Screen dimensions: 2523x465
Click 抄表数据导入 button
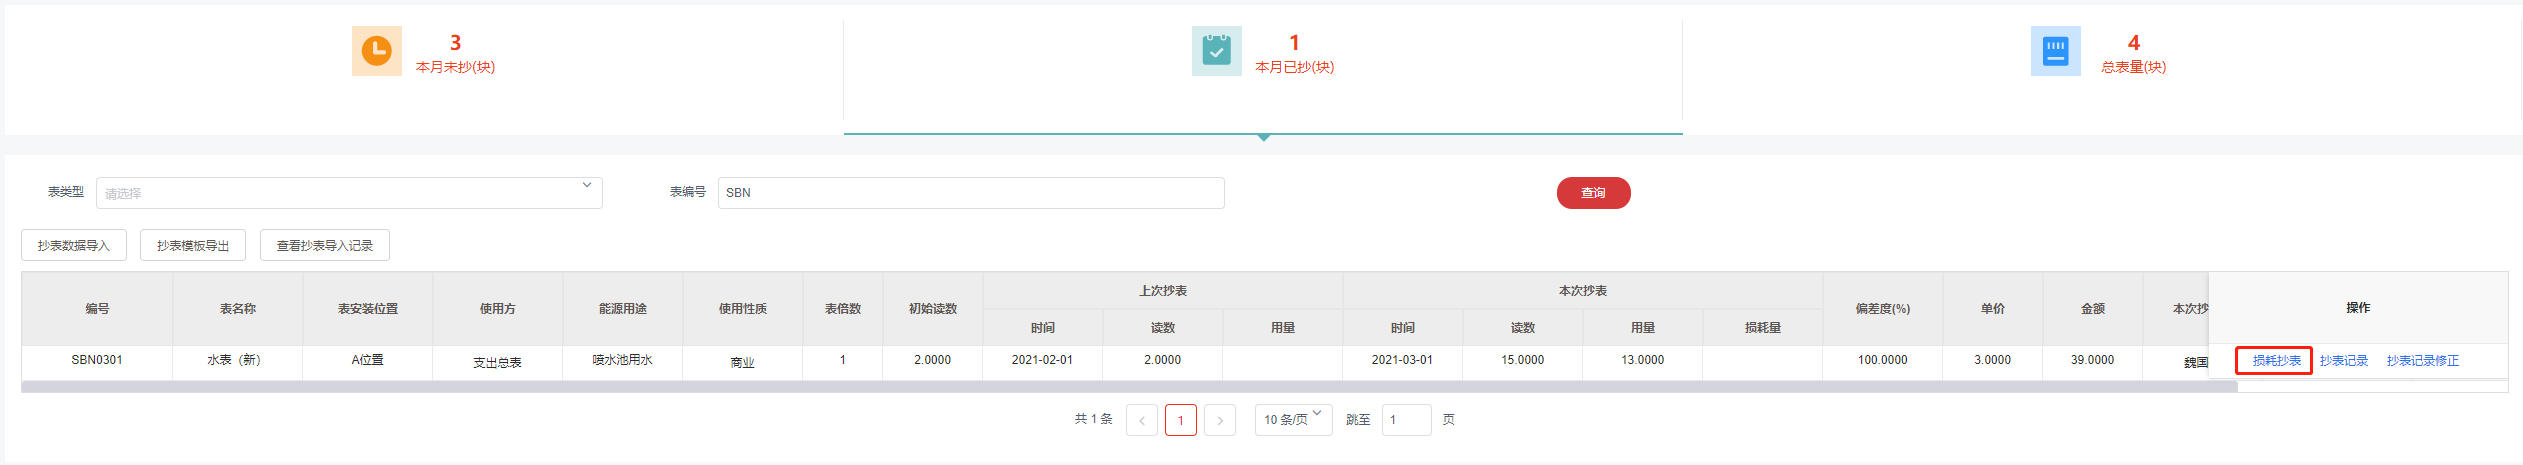[x=74, y=245]
